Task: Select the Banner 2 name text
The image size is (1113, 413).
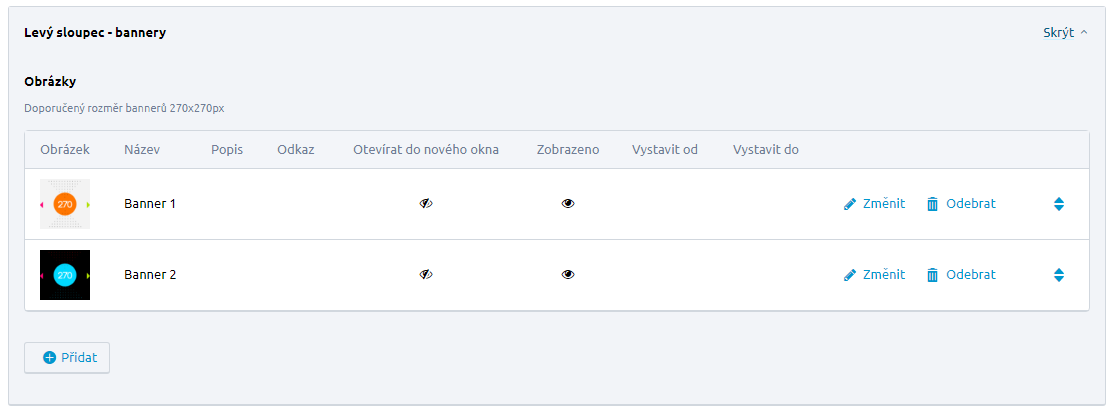Action: click(x=150, y=274)
